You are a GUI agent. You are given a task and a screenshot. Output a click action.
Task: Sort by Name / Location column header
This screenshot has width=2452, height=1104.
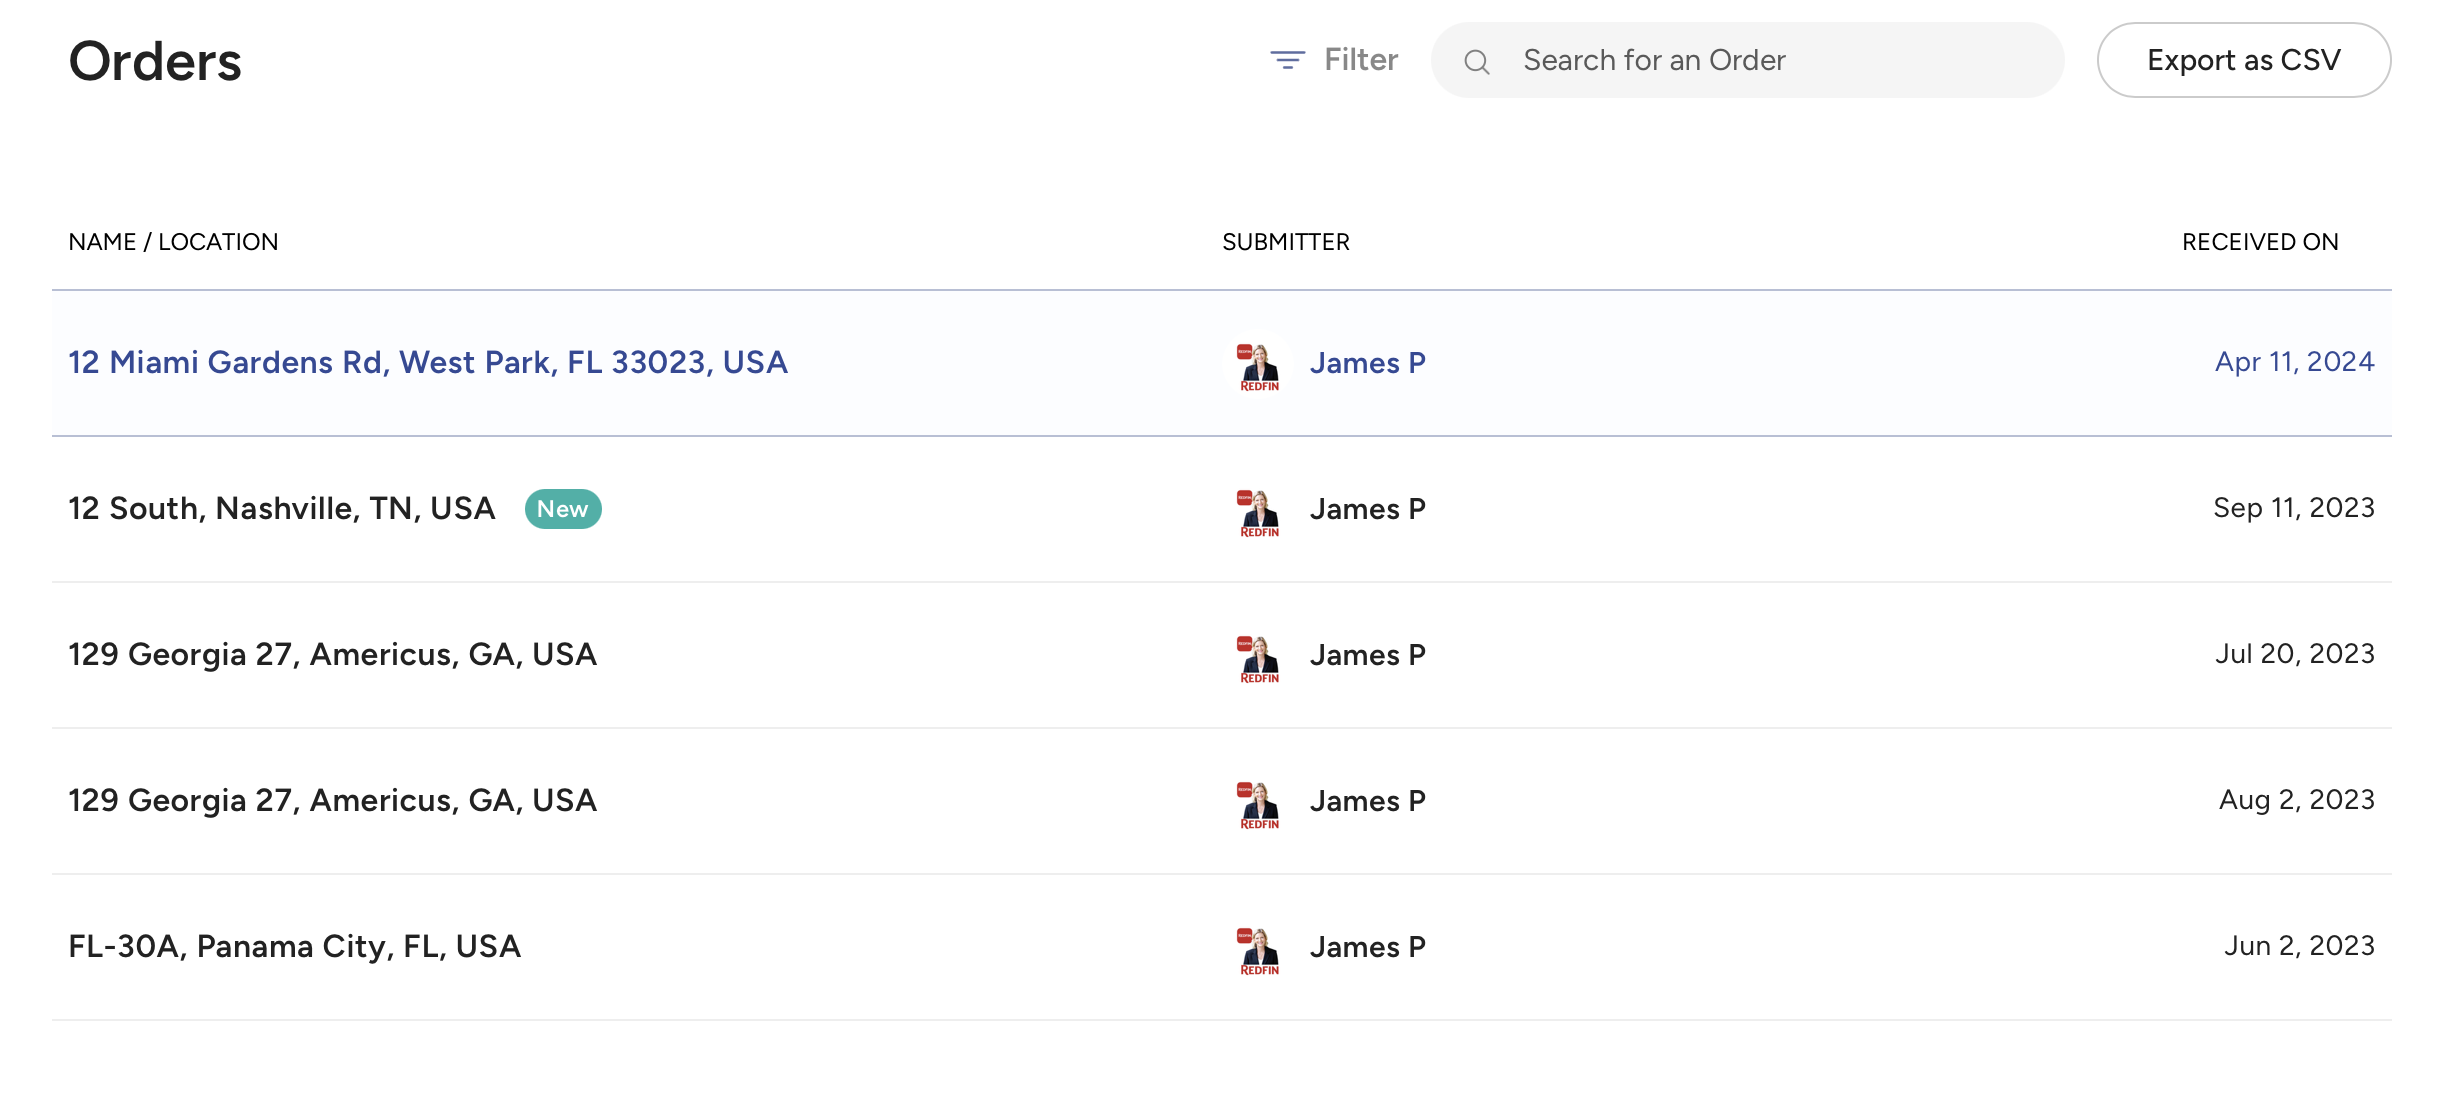(173, 242)
